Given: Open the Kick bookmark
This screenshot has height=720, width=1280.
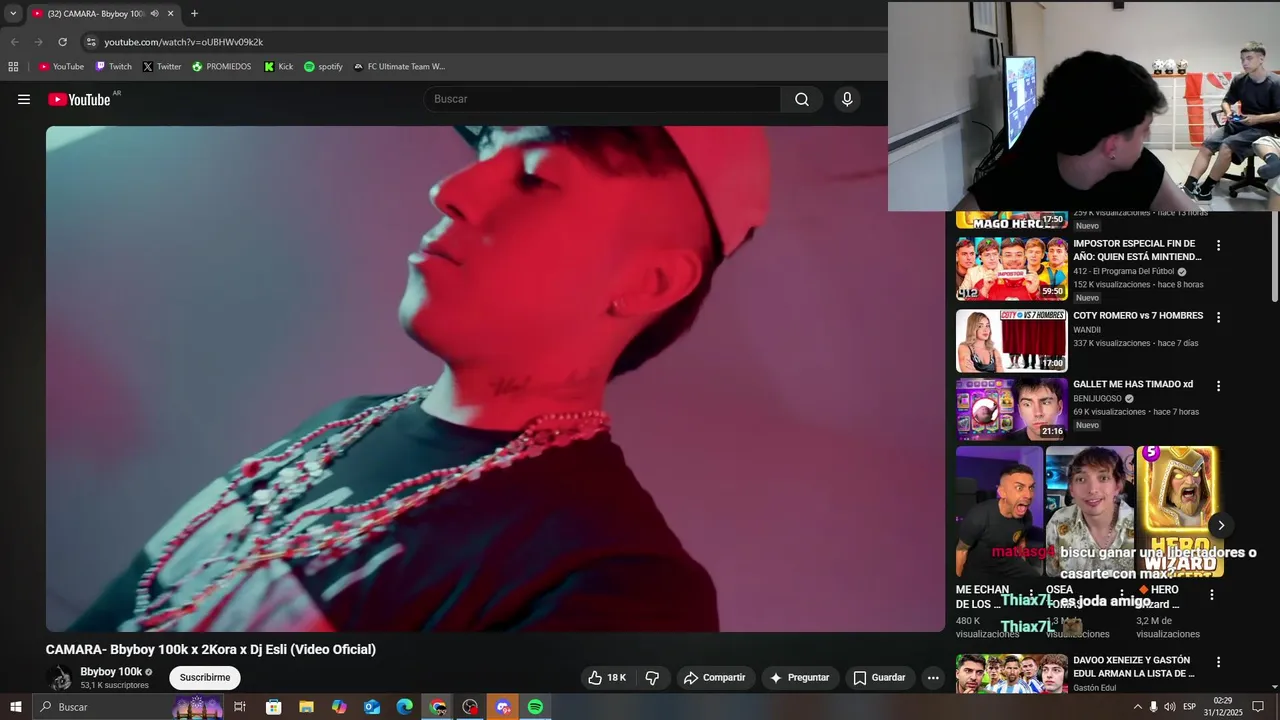Looking at the screenshot, I should (279, 67).
